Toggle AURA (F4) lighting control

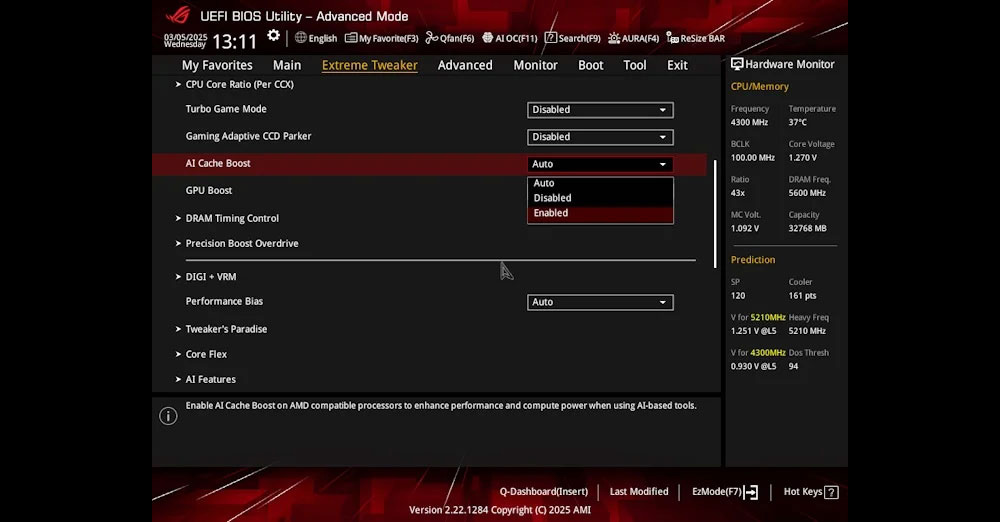633,38
